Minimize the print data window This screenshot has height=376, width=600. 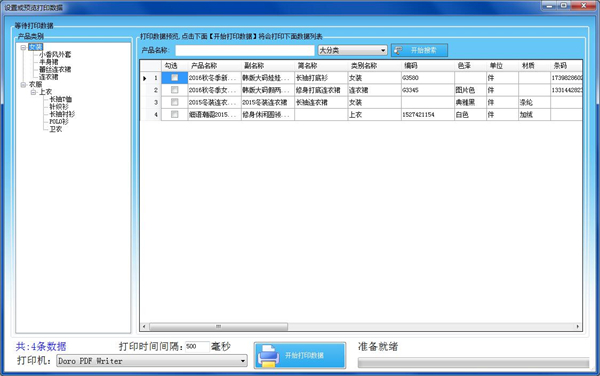point(549,6)
